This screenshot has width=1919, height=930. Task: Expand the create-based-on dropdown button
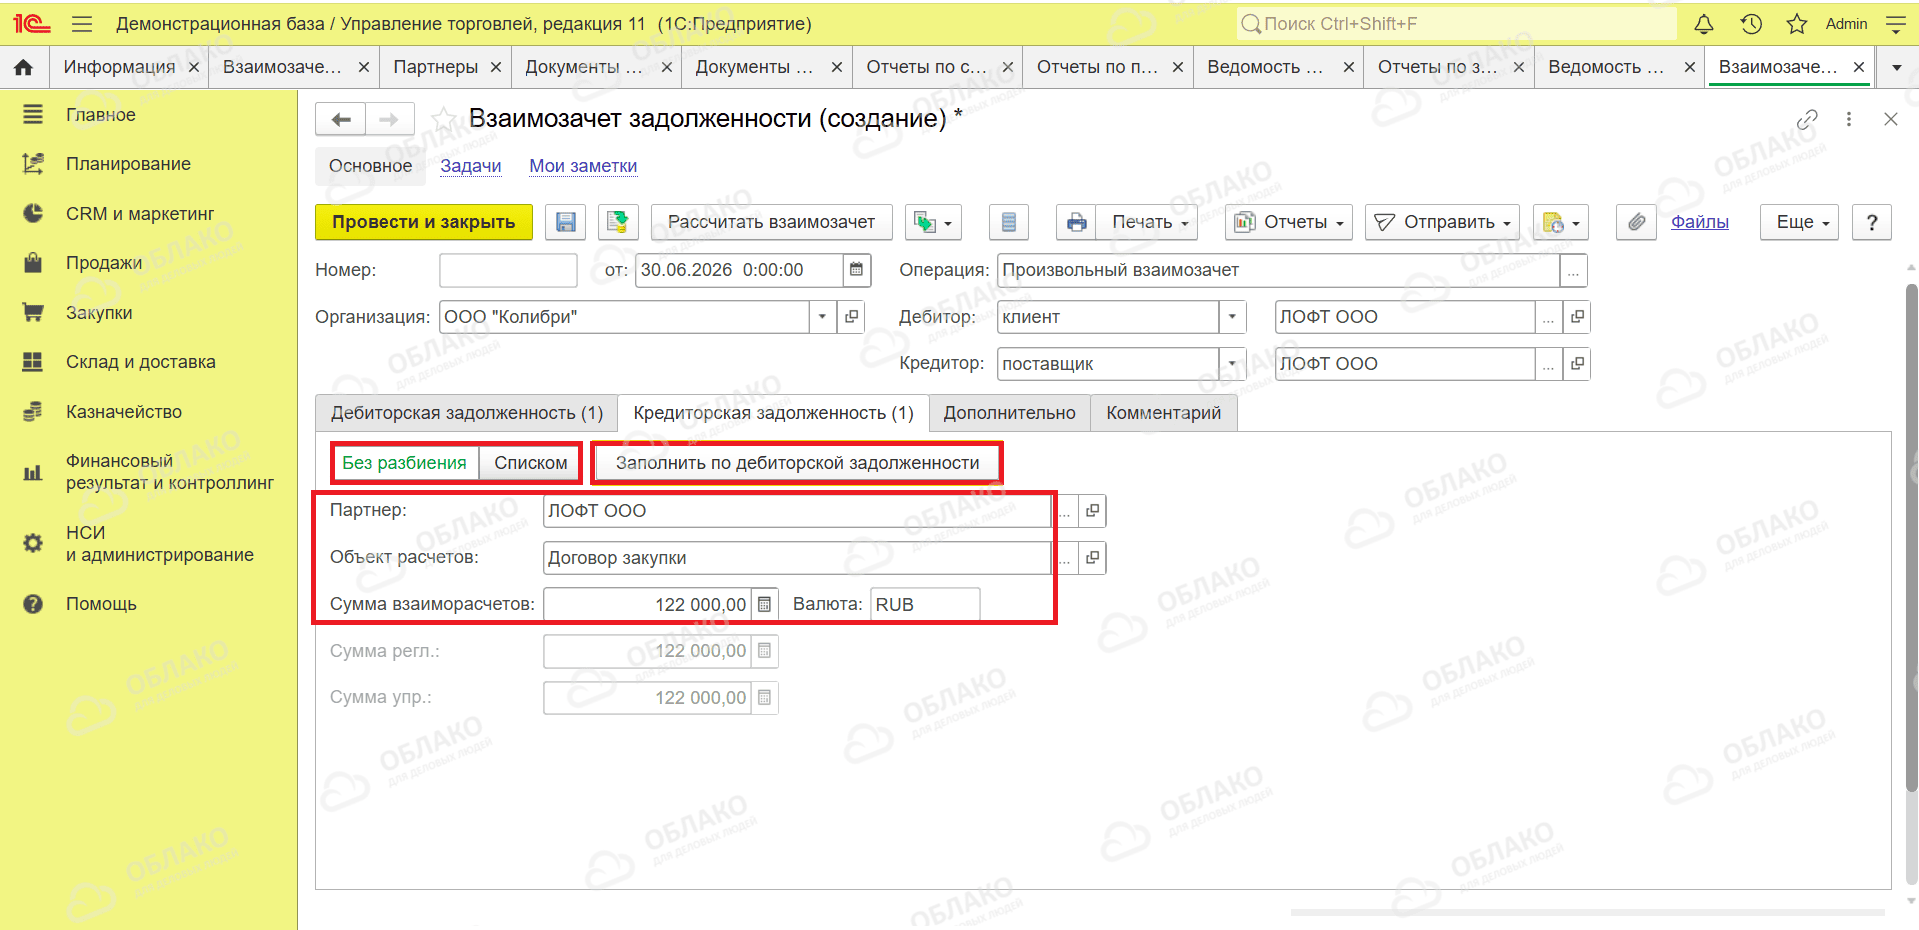point(933,222)
